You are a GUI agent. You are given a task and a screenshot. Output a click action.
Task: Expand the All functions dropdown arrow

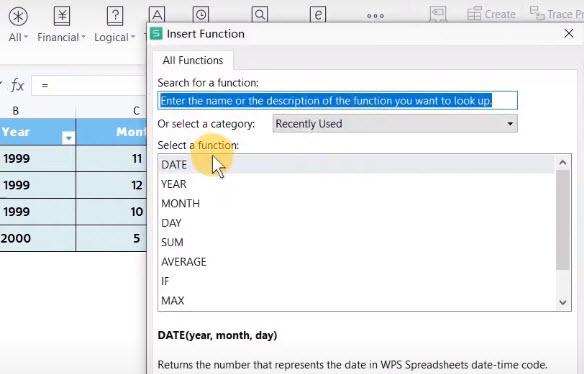click(x=26, y=37)
